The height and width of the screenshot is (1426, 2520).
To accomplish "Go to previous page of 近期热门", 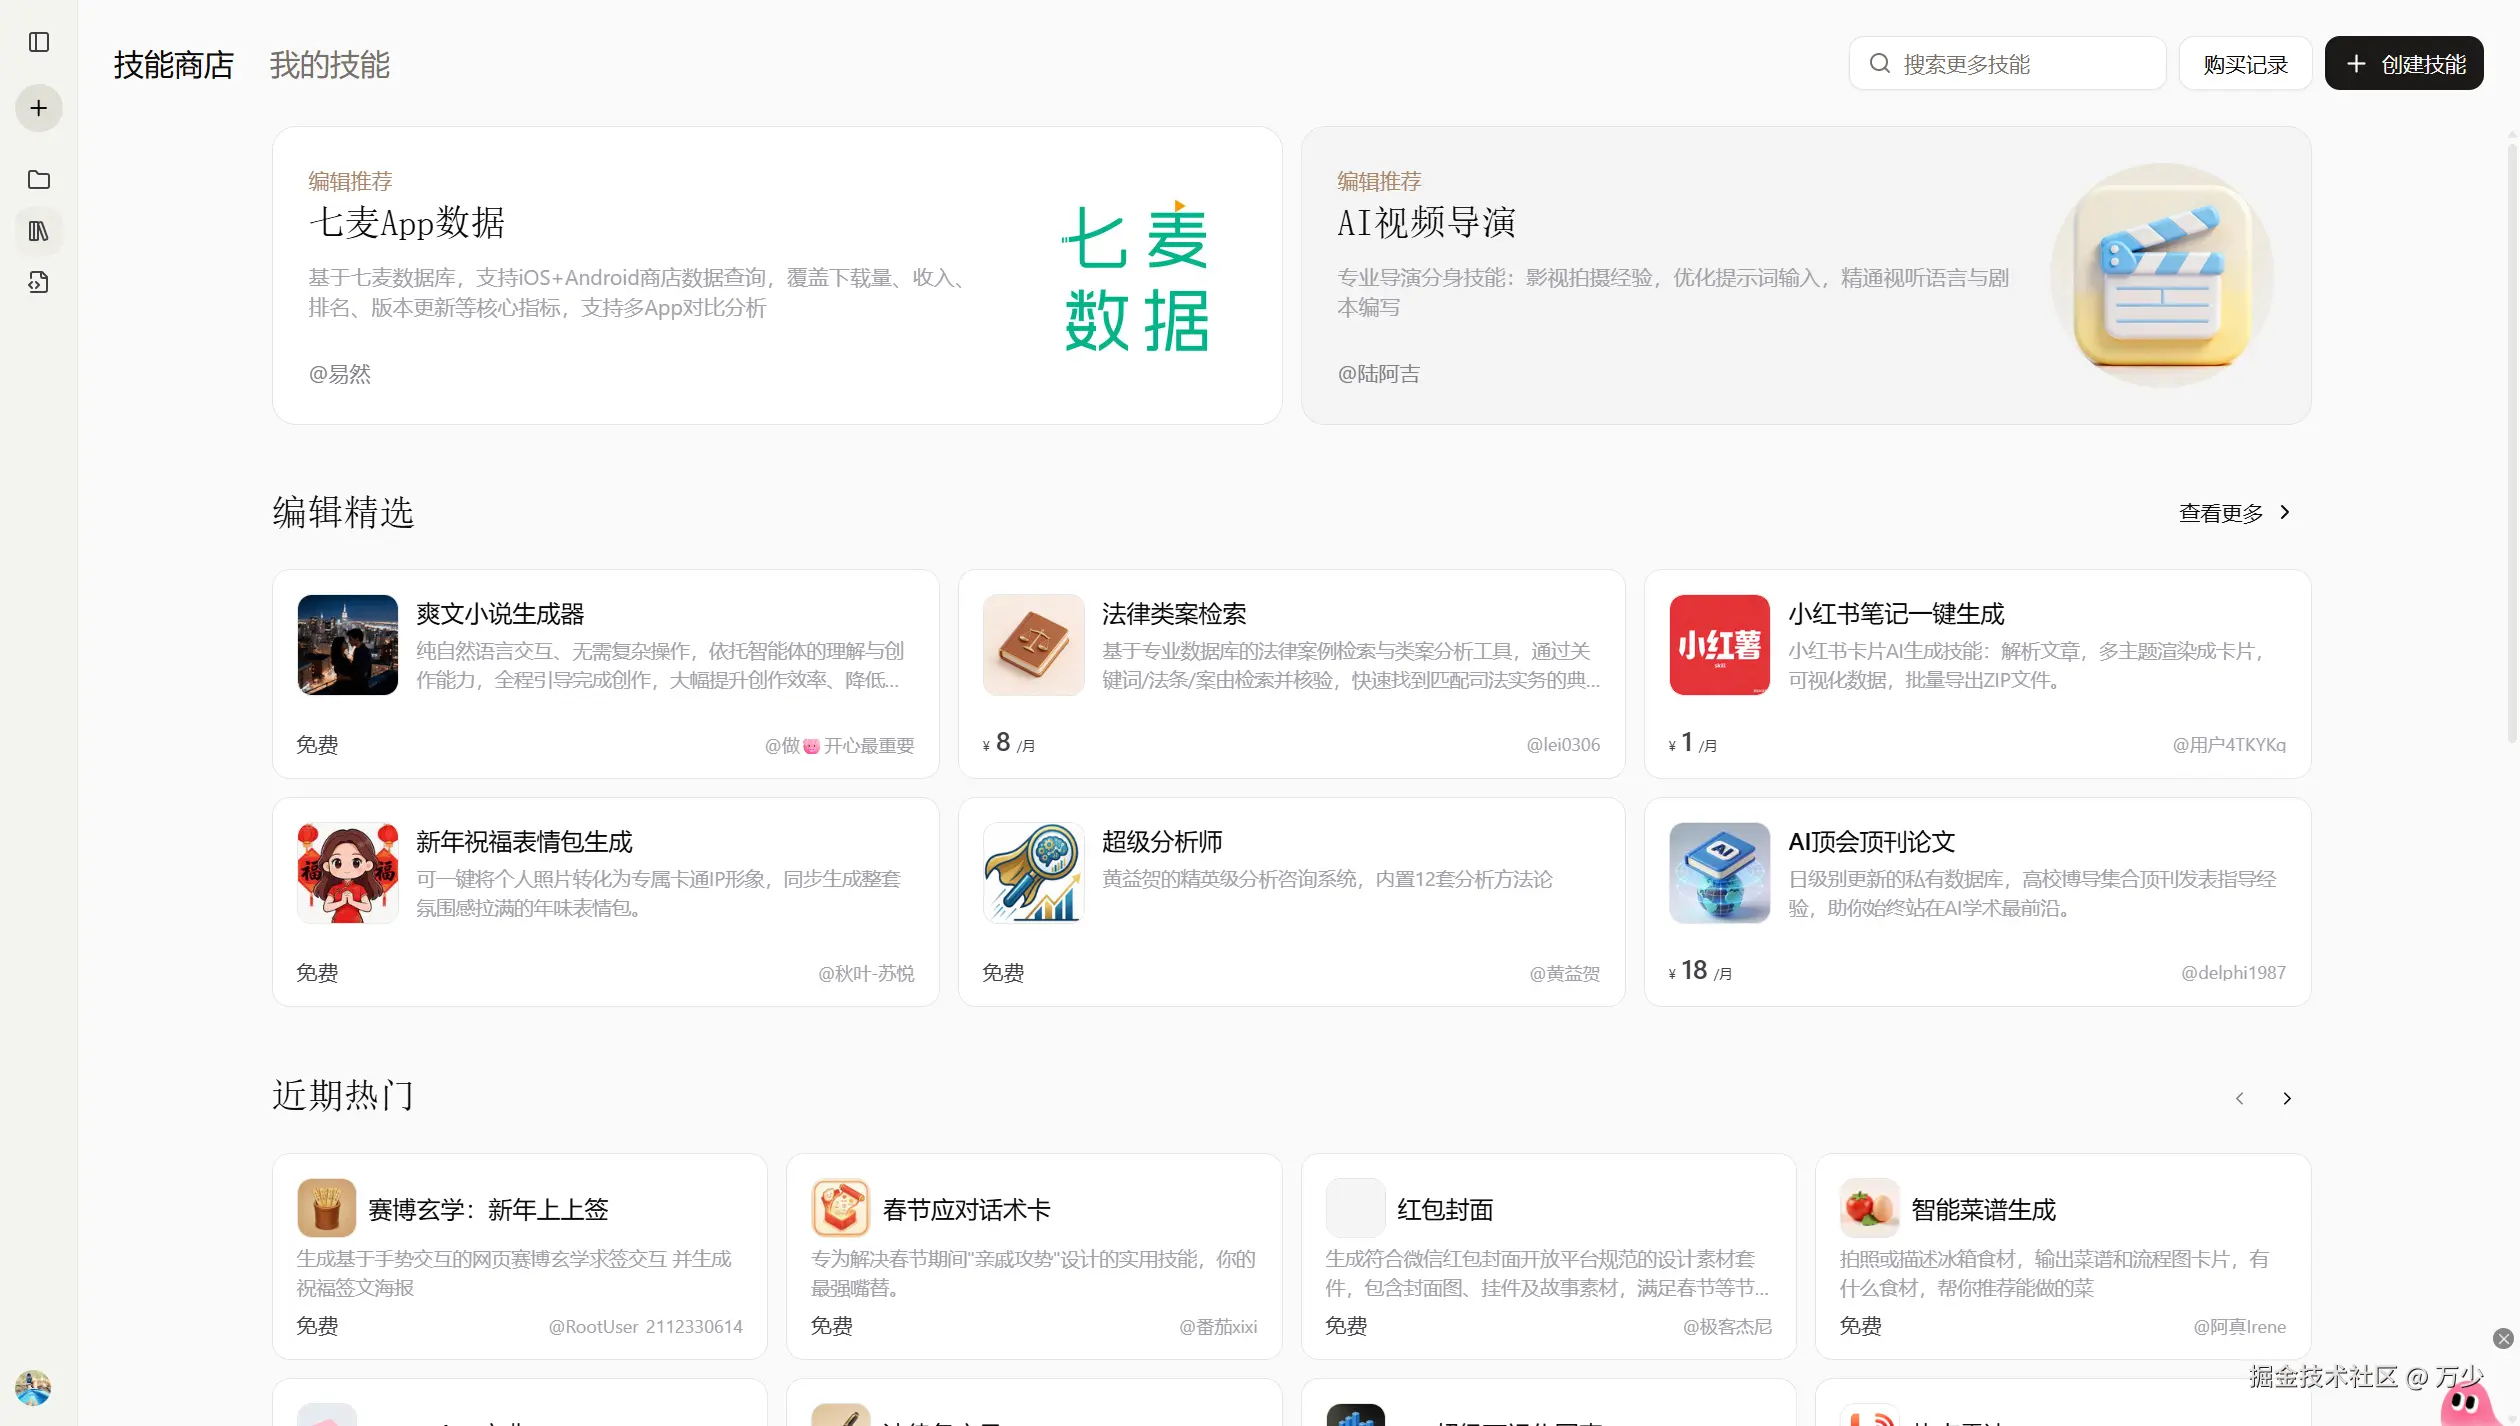I will [2240, 1099].
